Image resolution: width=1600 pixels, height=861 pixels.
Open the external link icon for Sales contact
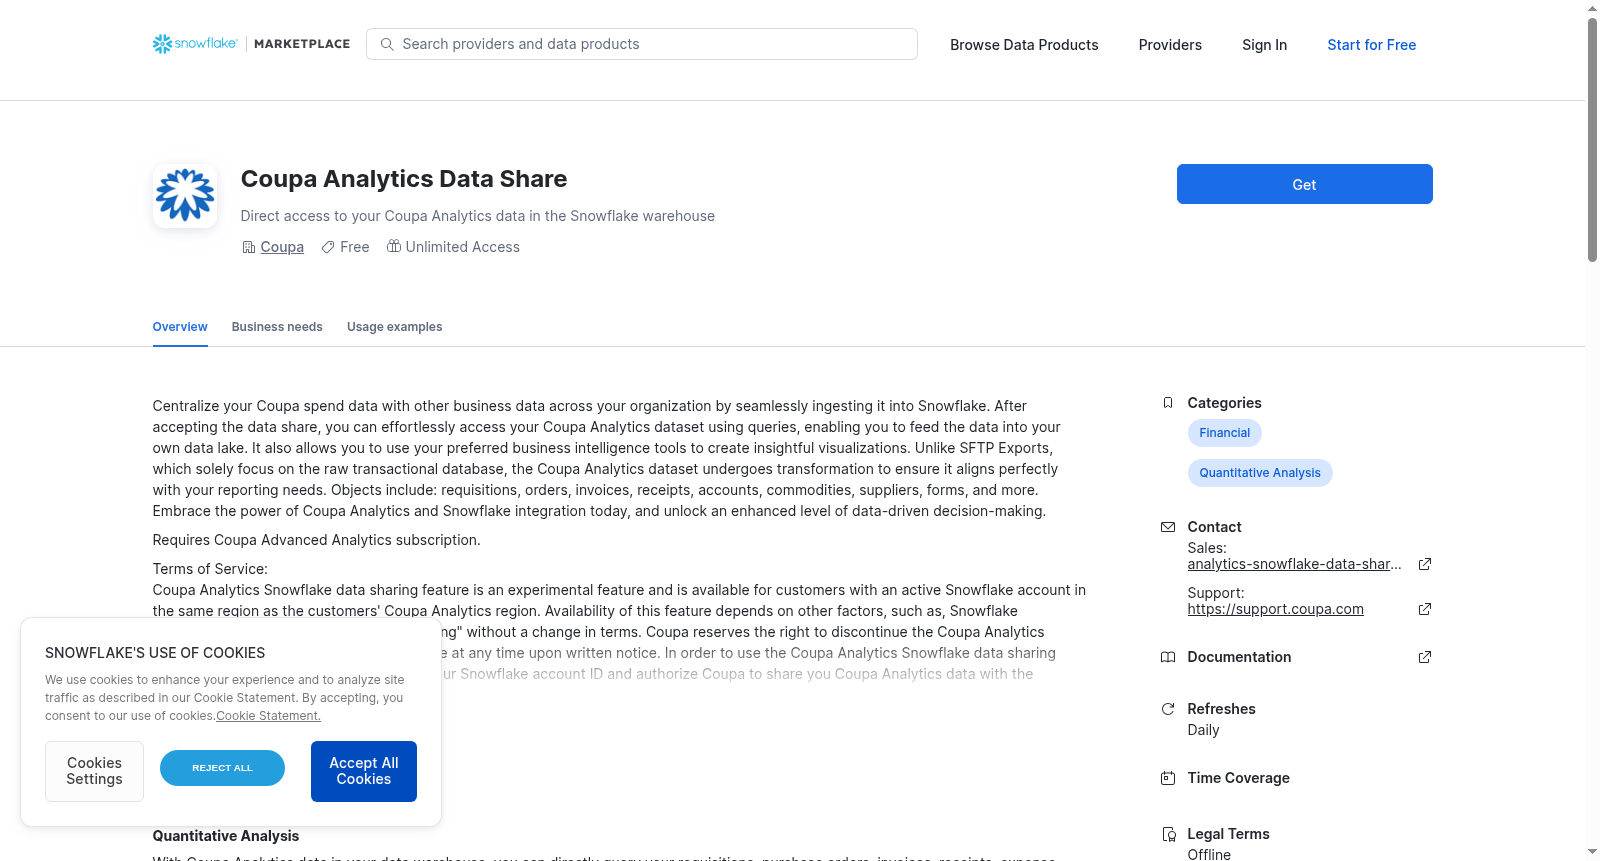1425,564
